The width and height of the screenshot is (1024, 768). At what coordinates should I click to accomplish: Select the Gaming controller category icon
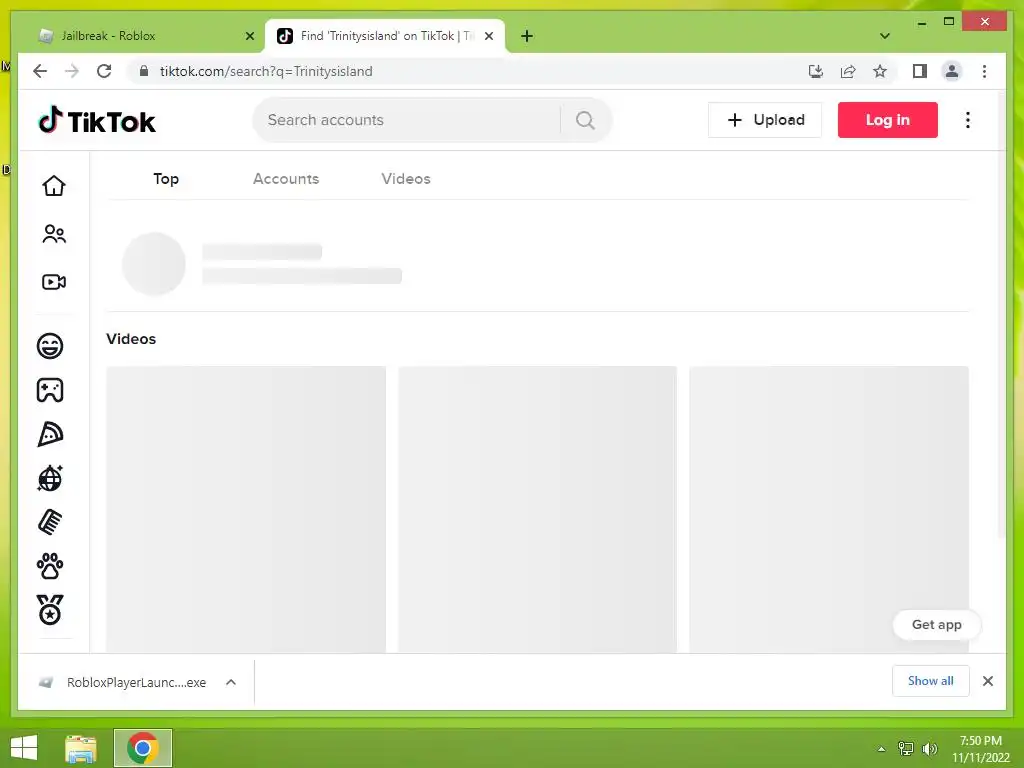50,391
